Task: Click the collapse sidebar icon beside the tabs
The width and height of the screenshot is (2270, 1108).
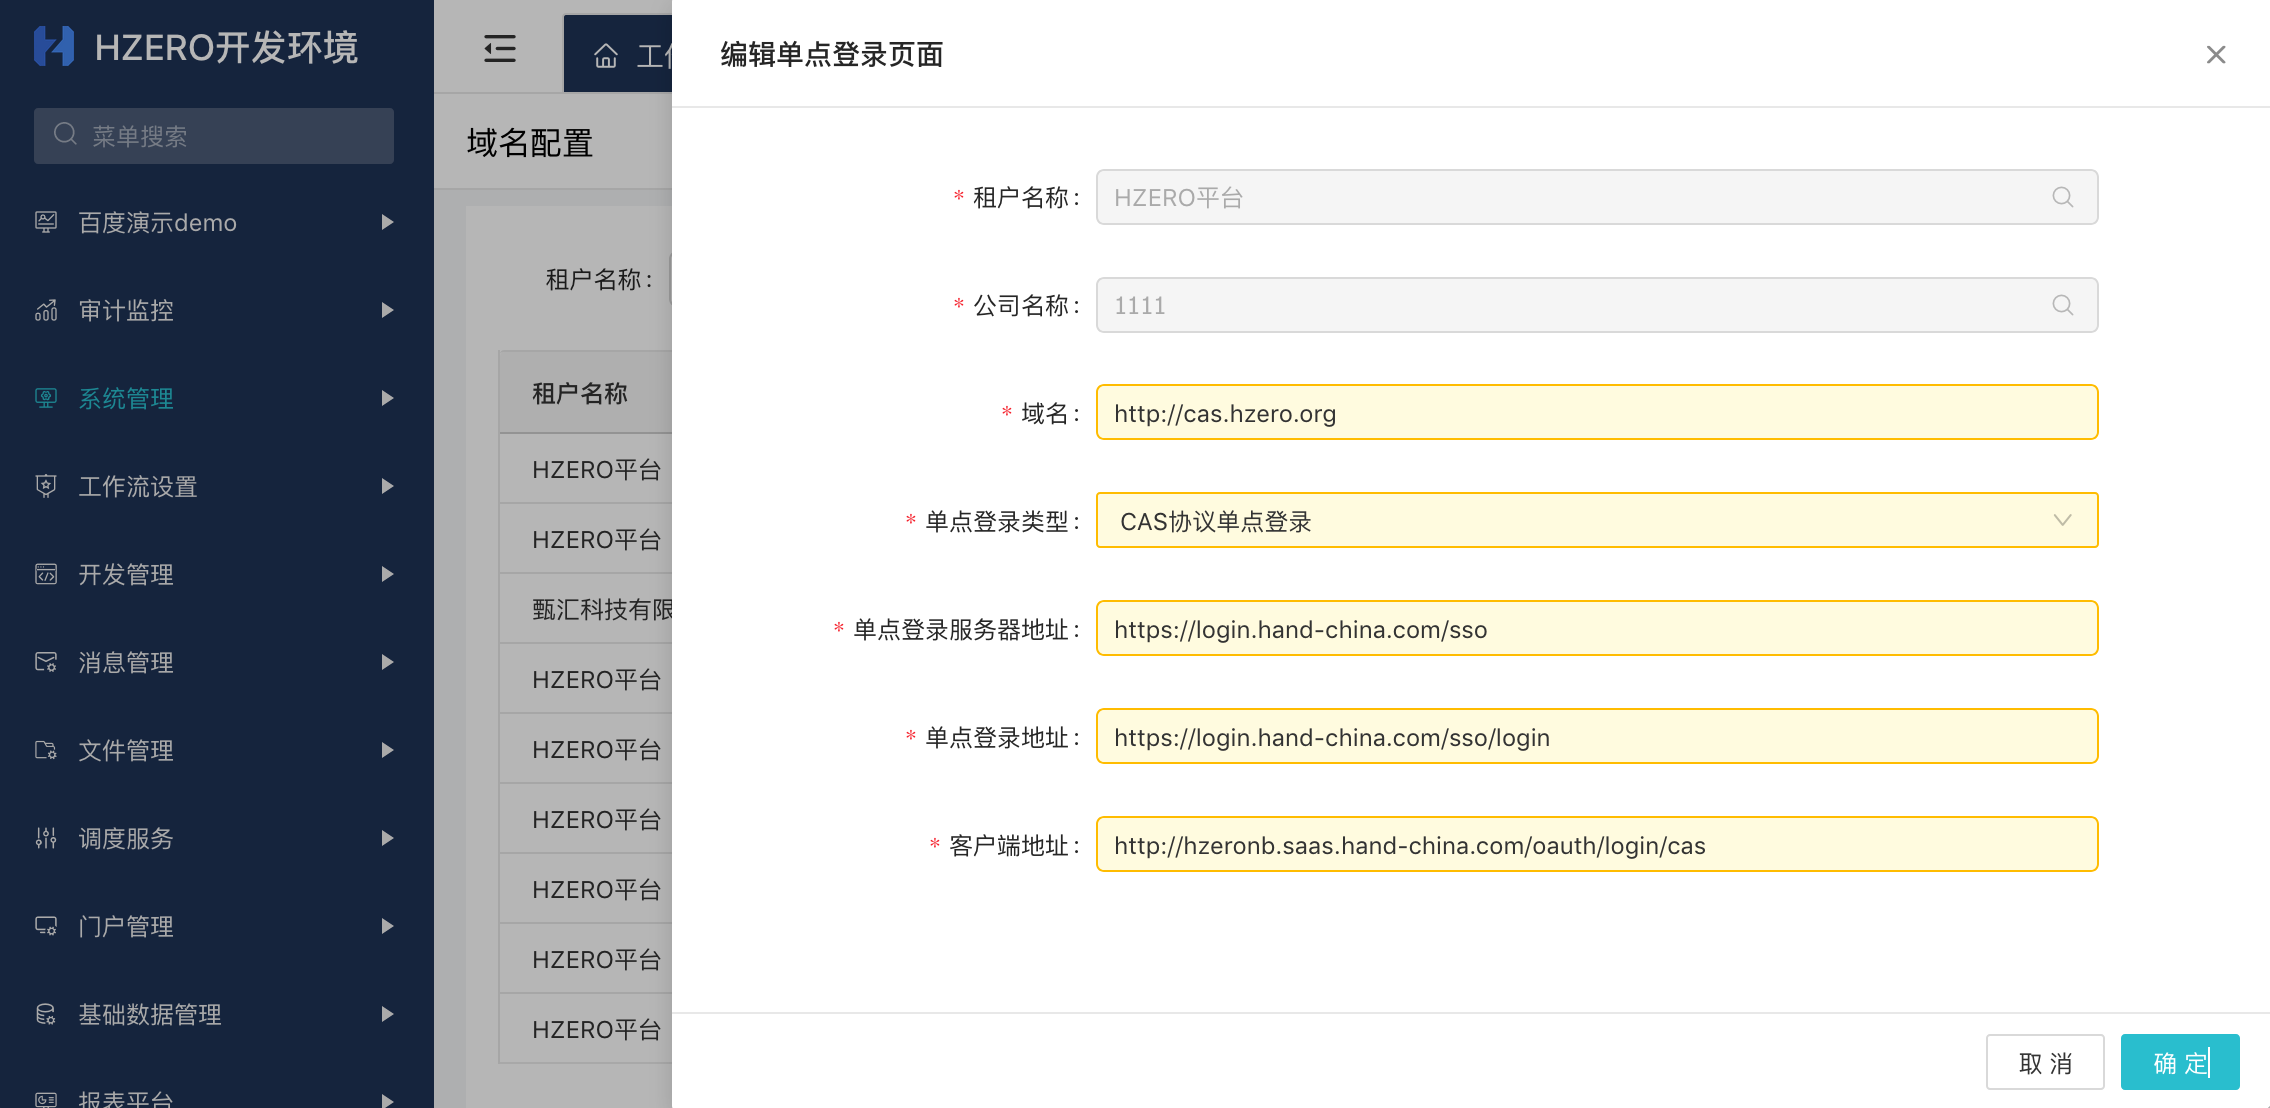Action: pos(499,48)
